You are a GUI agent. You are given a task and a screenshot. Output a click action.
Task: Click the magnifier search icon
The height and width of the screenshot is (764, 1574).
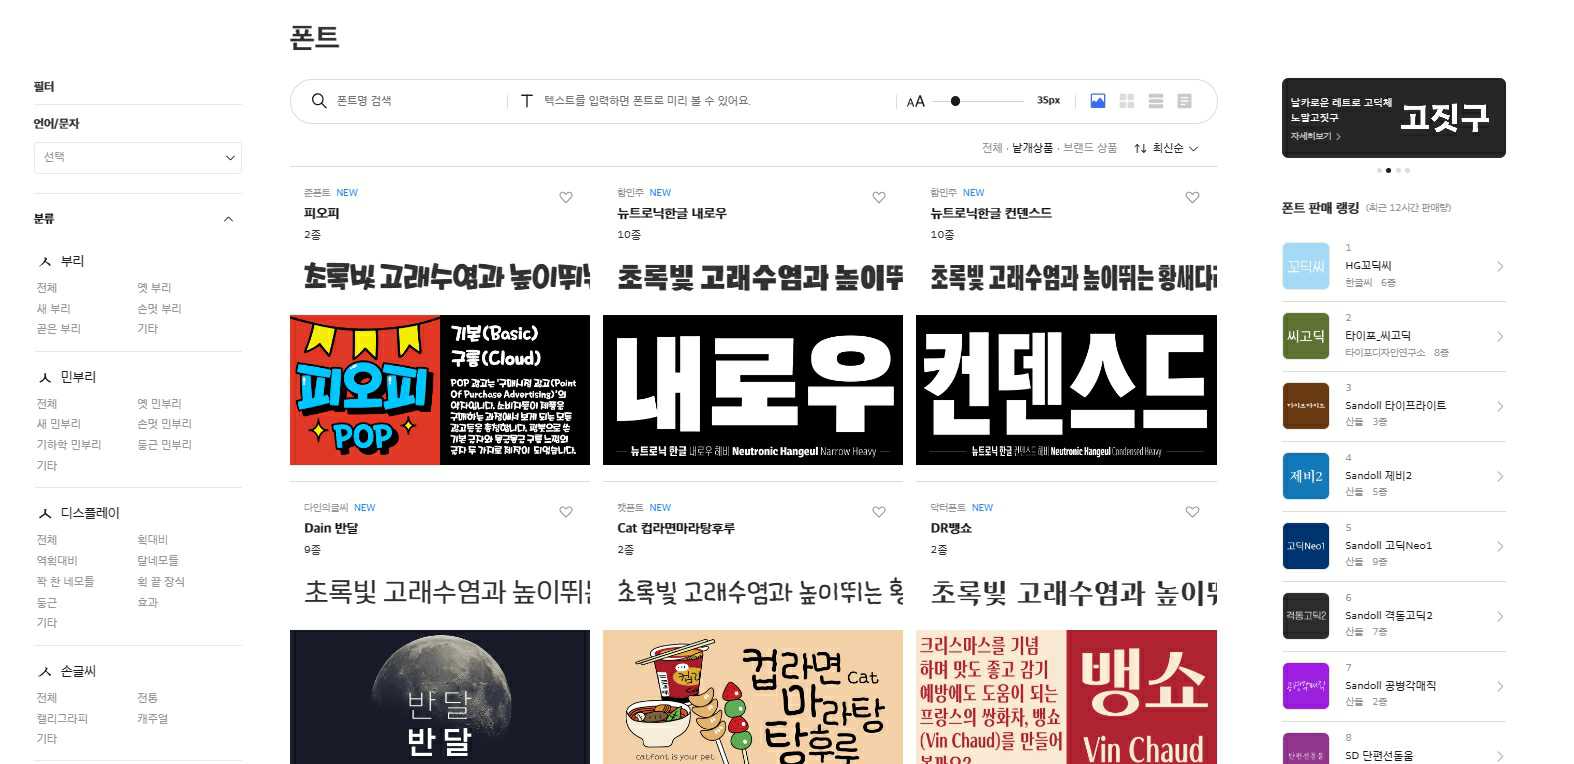pyautogui.click(x=319, y=101)
